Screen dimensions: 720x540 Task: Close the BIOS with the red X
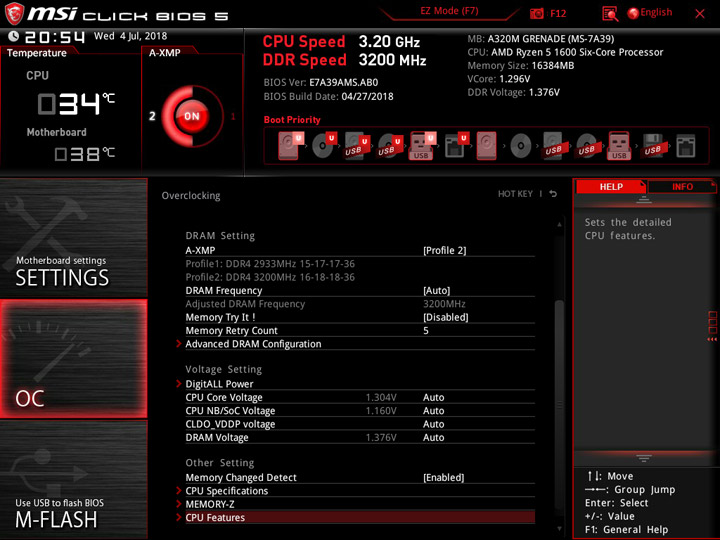(700, 14)
